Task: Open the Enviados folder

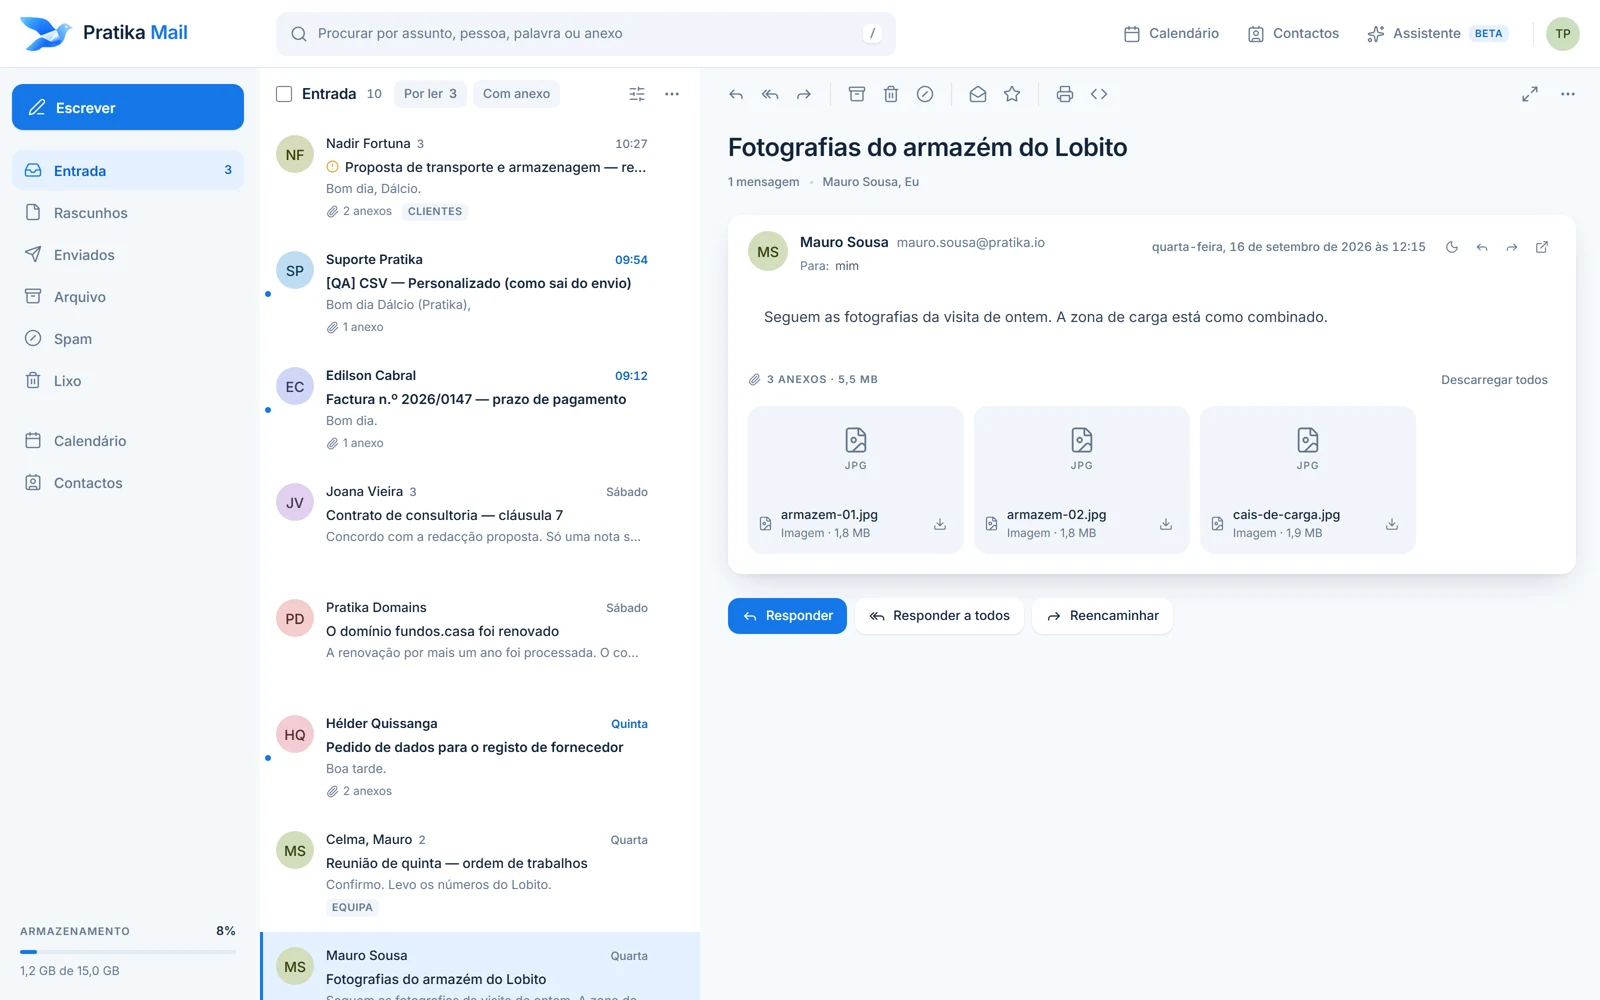Action: coord(128,255)
